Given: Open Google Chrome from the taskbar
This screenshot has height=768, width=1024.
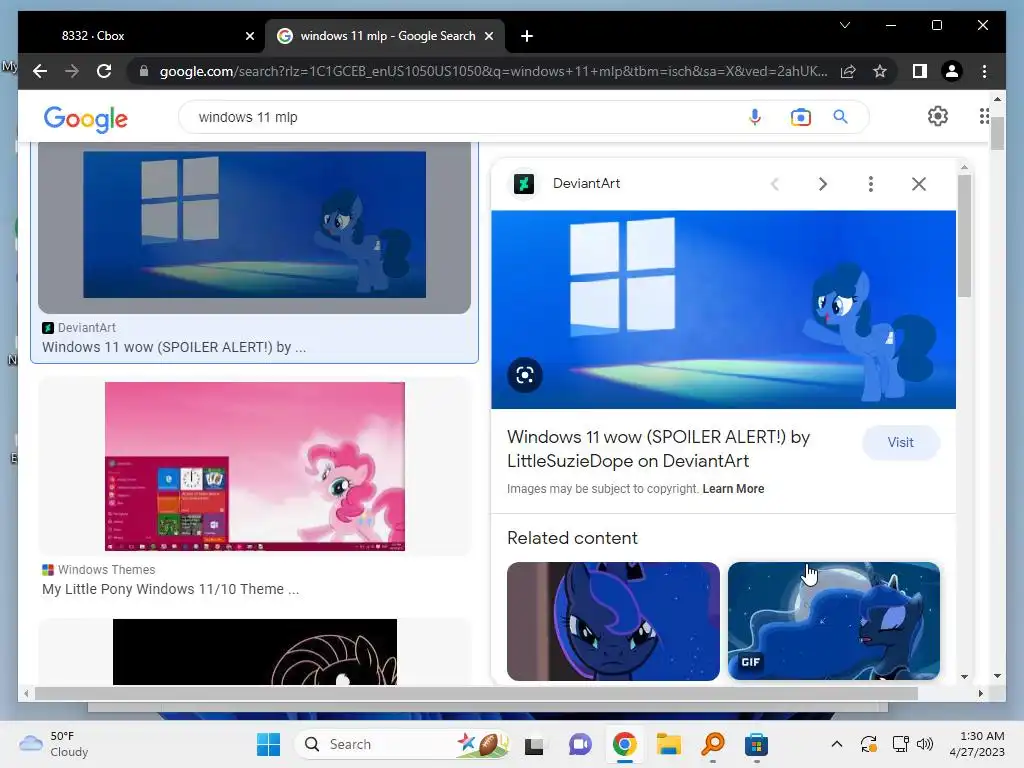Looking at the screenshot, I should (x=624, y=744).
